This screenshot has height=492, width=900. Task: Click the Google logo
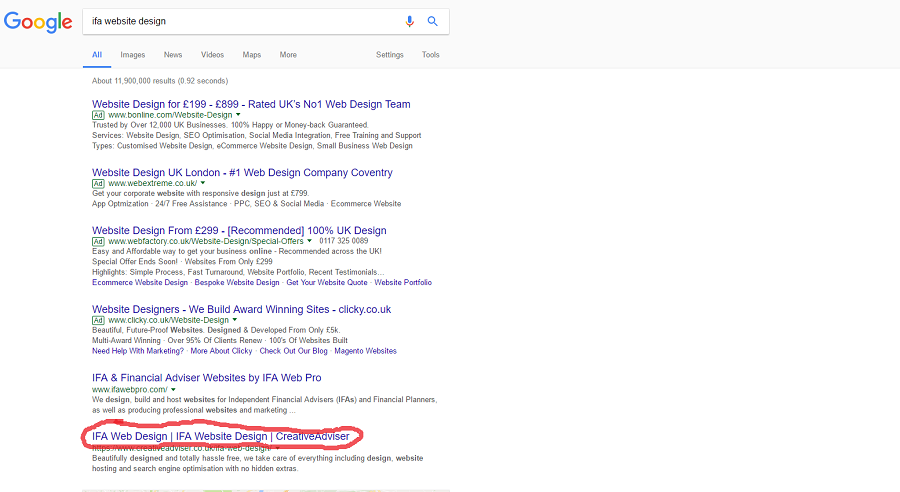tap(38, 22)
